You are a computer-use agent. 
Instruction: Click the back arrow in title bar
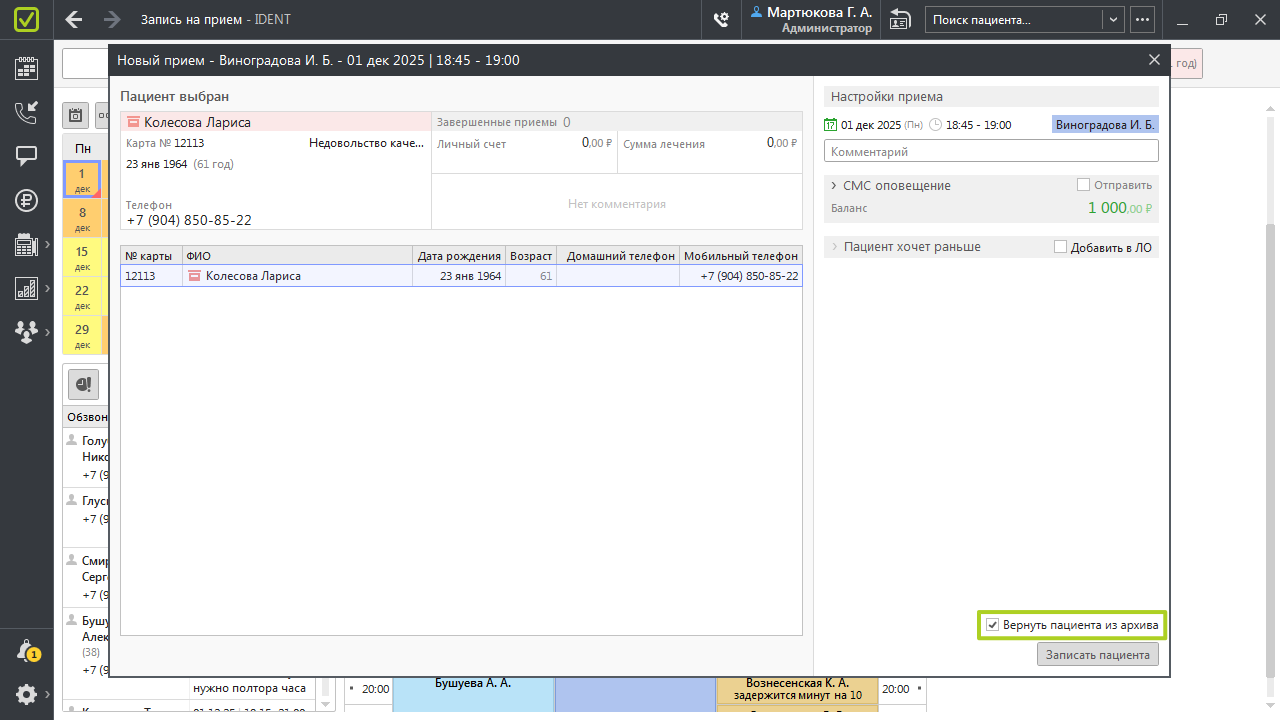coord(73,19)
